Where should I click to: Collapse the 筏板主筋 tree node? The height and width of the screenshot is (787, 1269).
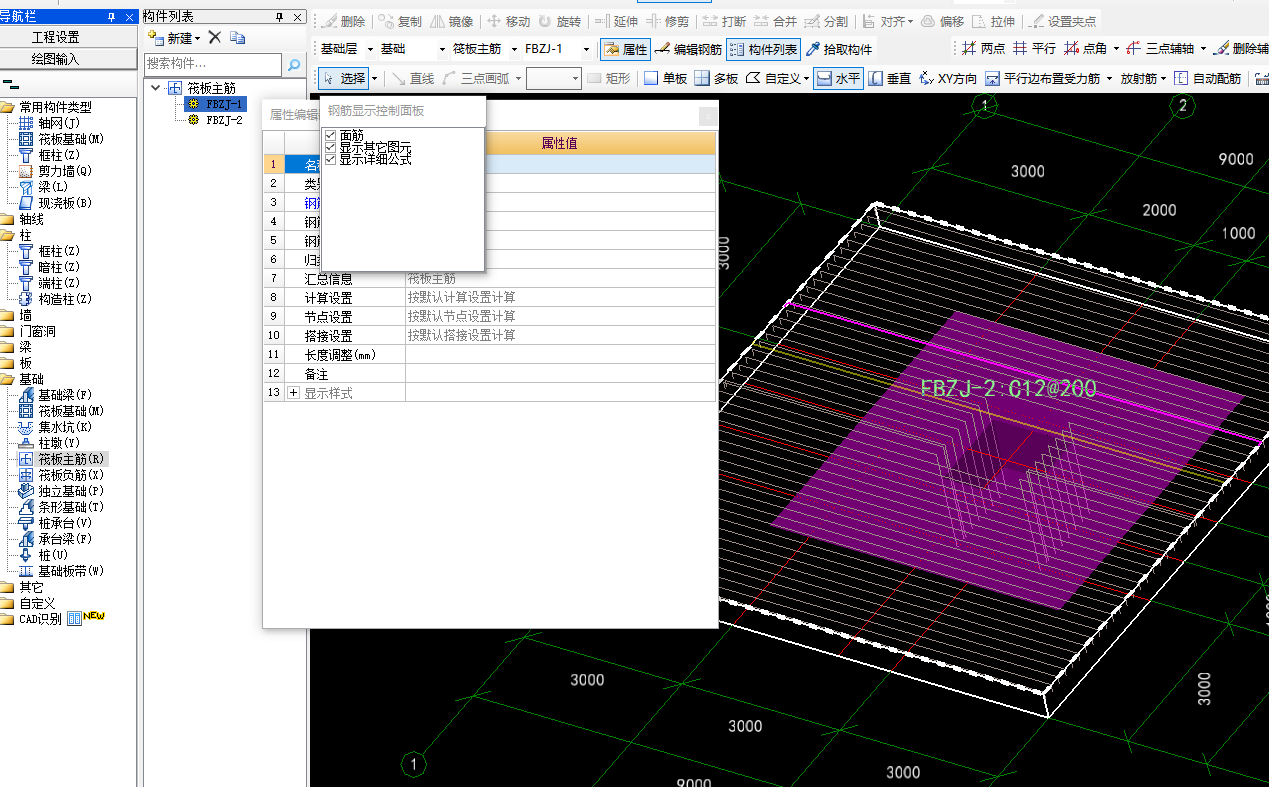(x=156, y=88)
